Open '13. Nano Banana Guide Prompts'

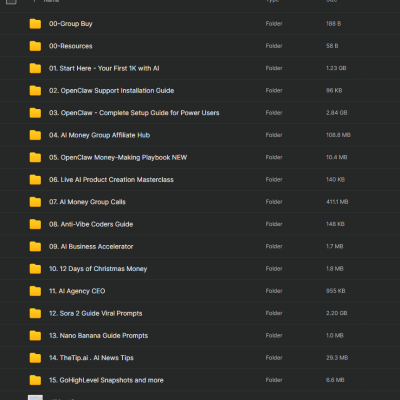click(98, 336)
